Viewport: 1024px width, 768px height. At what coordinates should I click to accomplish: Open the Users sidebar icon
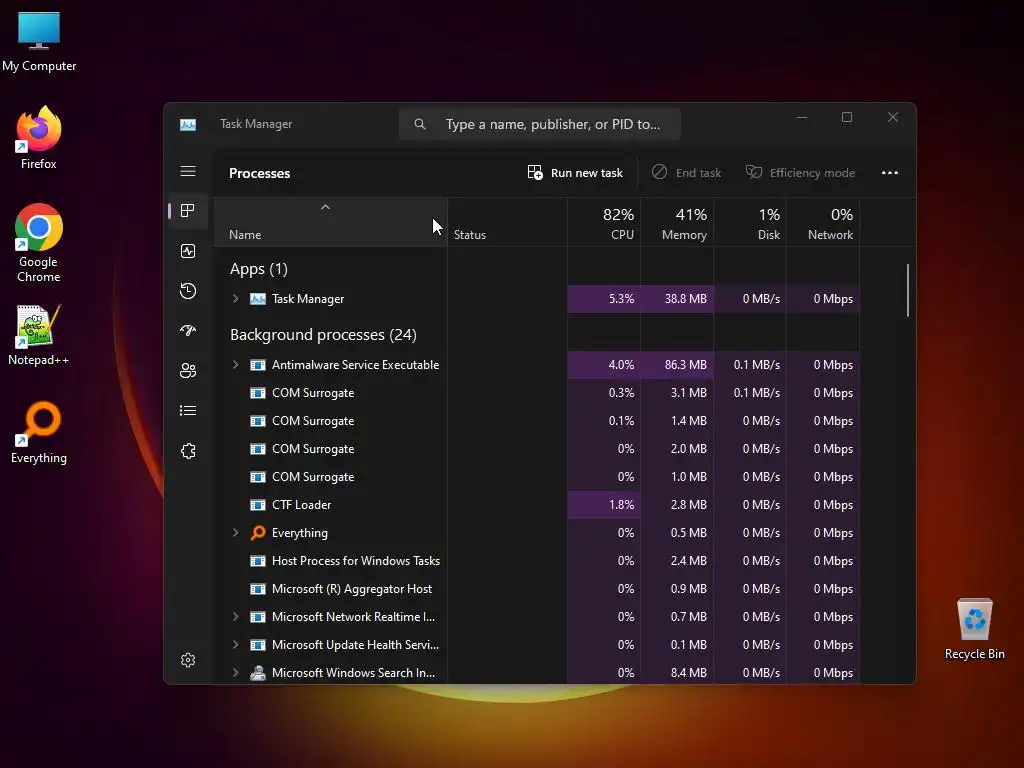click(x=188, y=371)
